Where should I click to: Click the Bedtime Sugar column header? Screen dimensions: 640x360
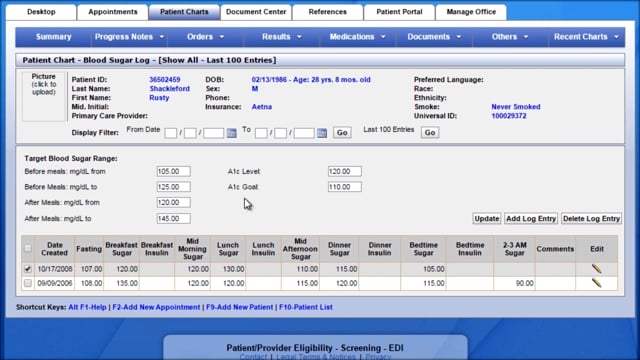423,249
